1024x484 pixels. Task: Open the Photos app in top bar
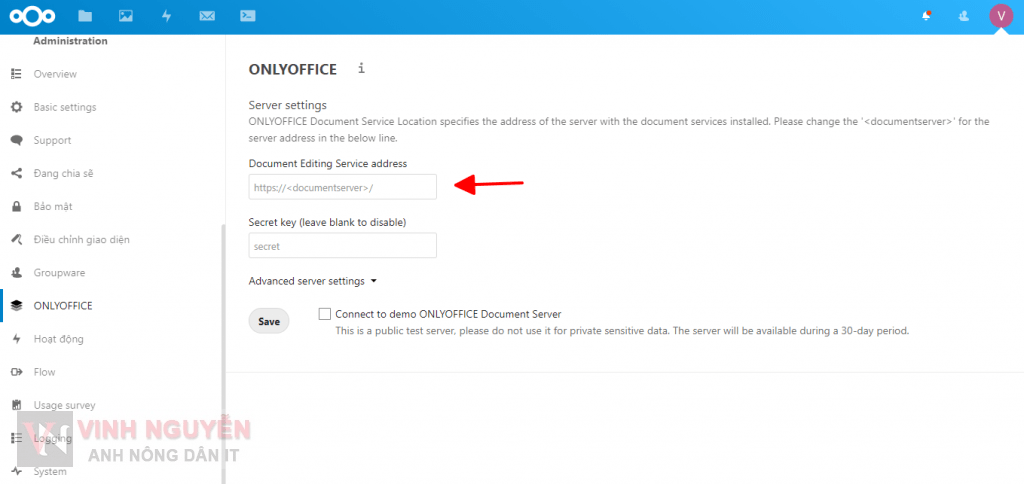click(x=126, y=16)
